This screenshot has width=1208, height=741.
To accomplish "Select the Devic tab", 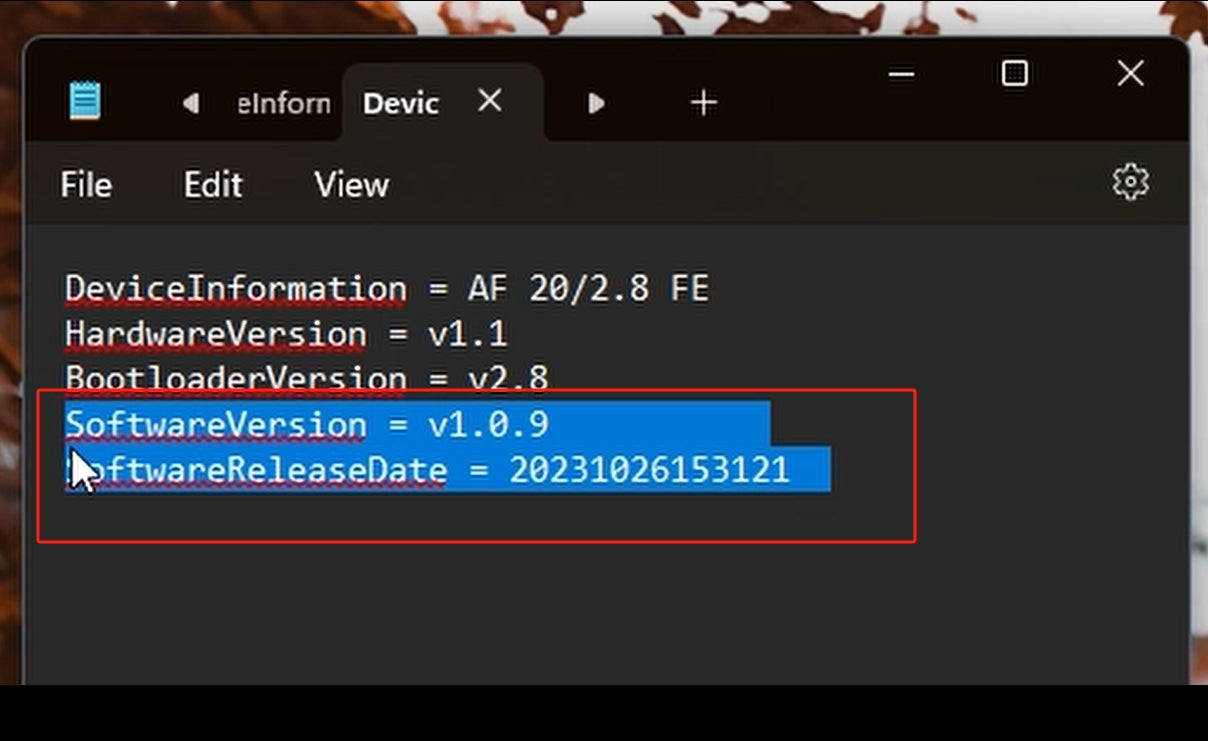I will 401,103.
